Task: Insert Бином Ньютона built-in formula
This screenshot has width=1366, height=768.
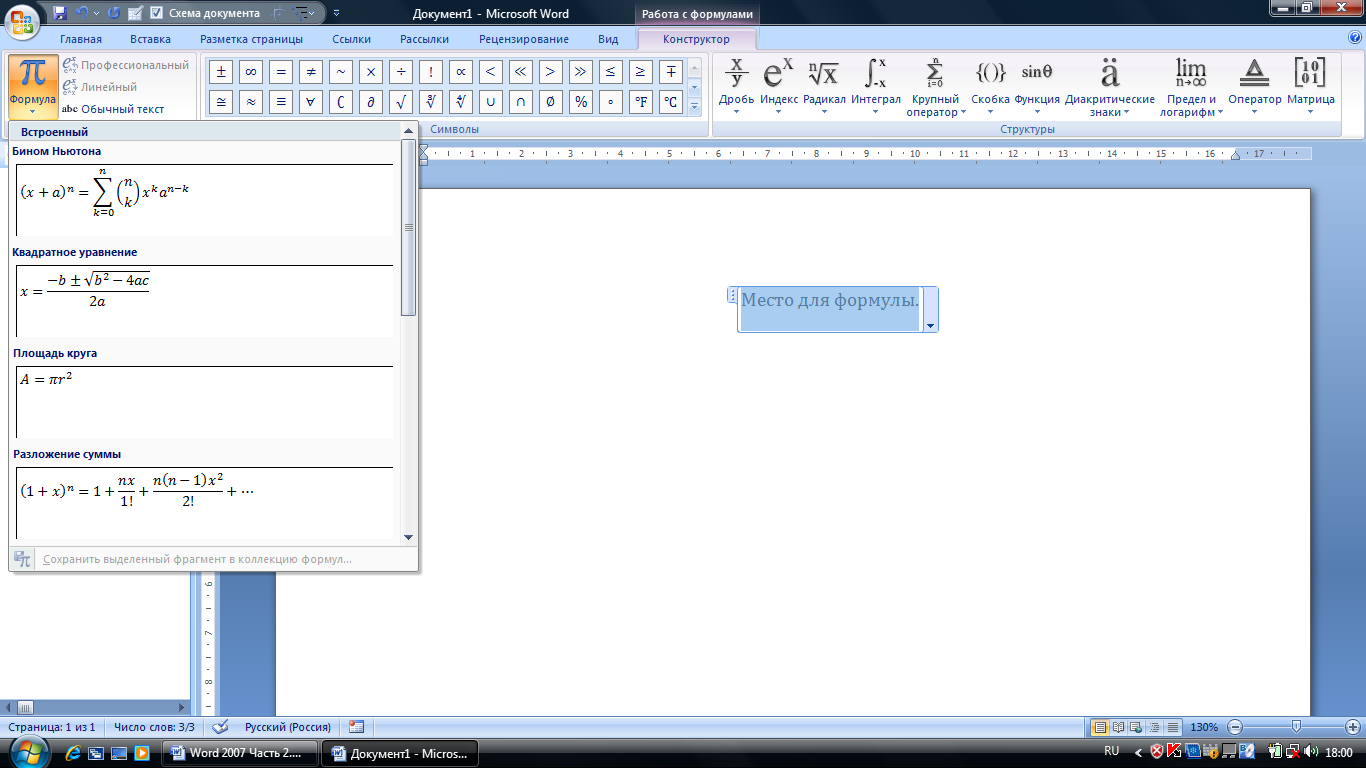Action: (x=205, y=199)
